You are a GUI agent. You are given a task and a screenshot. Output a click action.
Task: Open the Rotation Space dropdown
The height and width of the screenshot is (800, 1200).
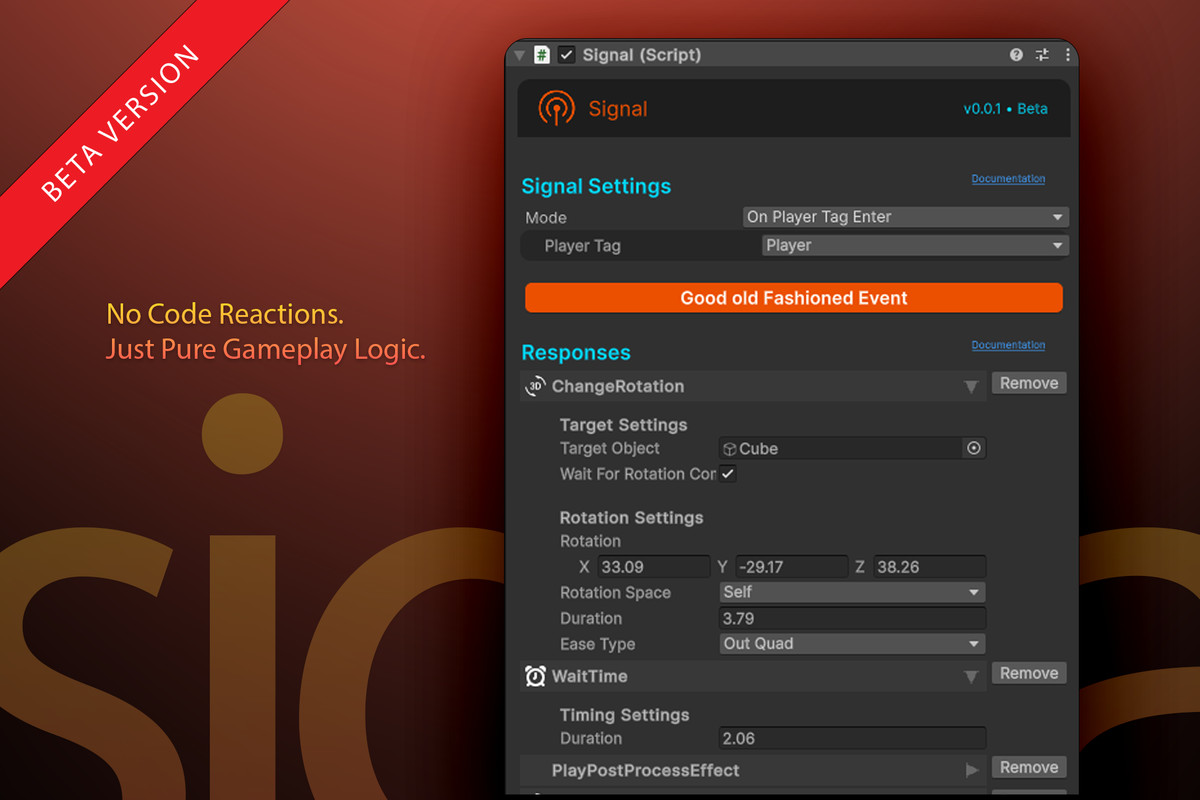(853, 592)
